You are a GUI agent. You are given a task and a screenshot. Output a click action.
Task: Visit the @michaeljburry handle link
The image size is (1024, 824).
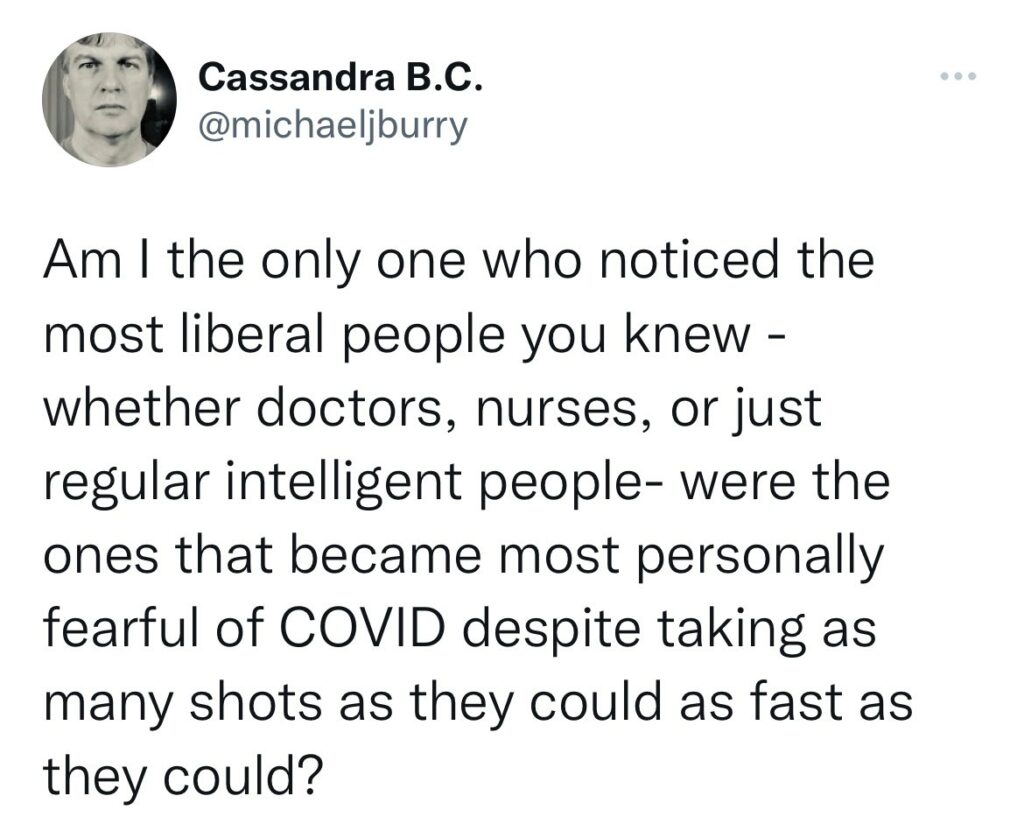333,126
